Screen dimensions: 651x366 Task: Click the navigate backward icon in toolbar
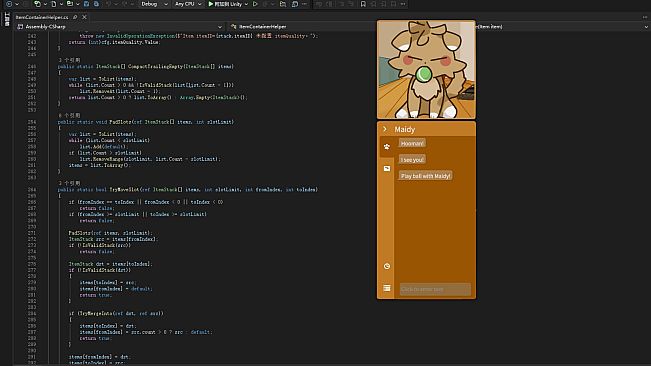point(9,4)
